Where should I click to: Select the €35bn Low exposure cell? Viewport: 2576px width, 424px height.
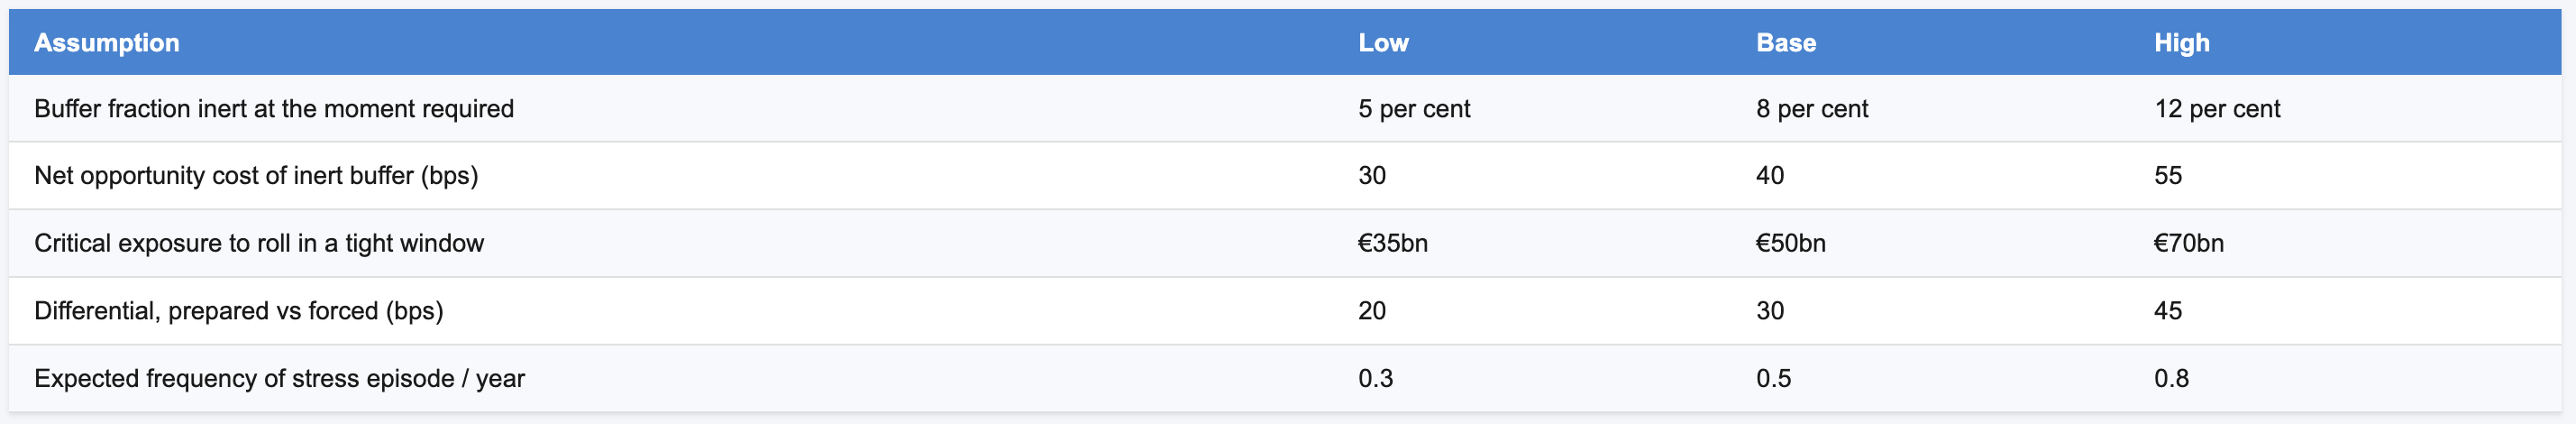click(1393, 243)
